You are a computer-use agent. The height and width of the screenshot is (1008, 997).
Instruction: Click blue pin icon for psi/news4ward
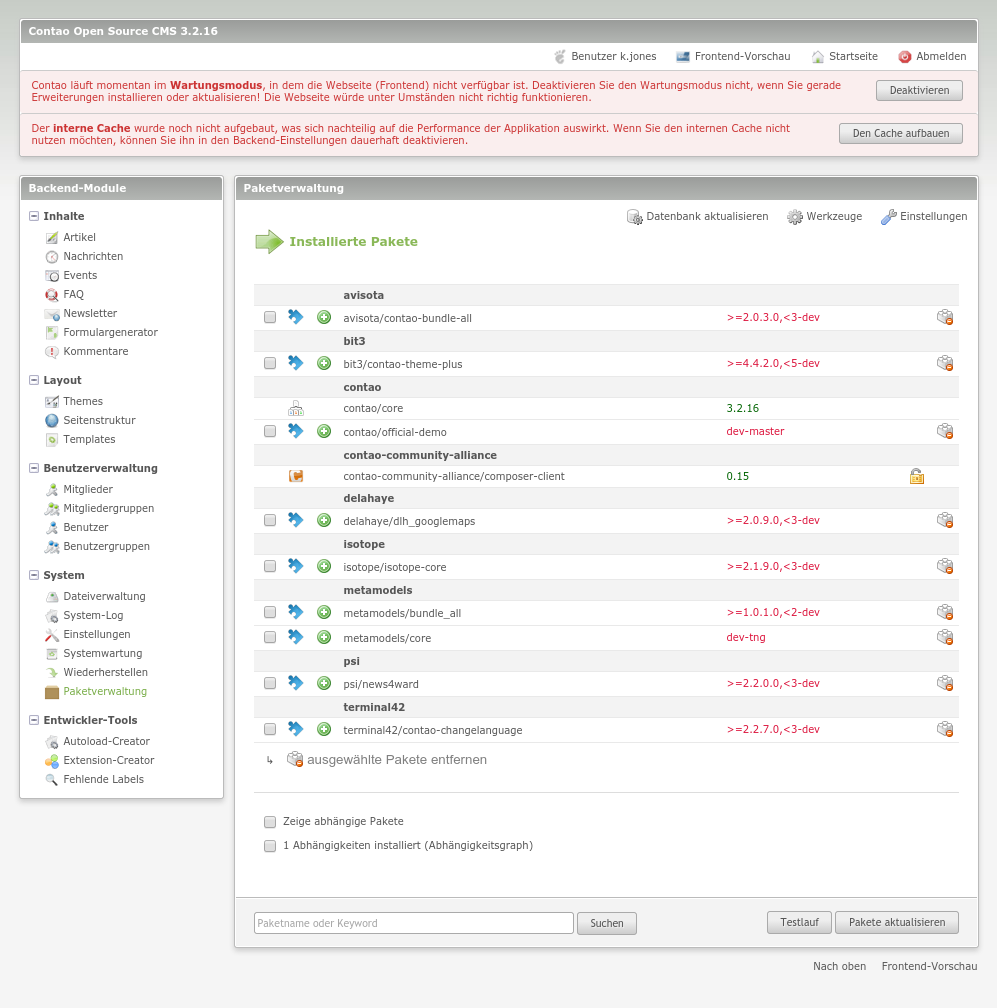pos(295,683)
